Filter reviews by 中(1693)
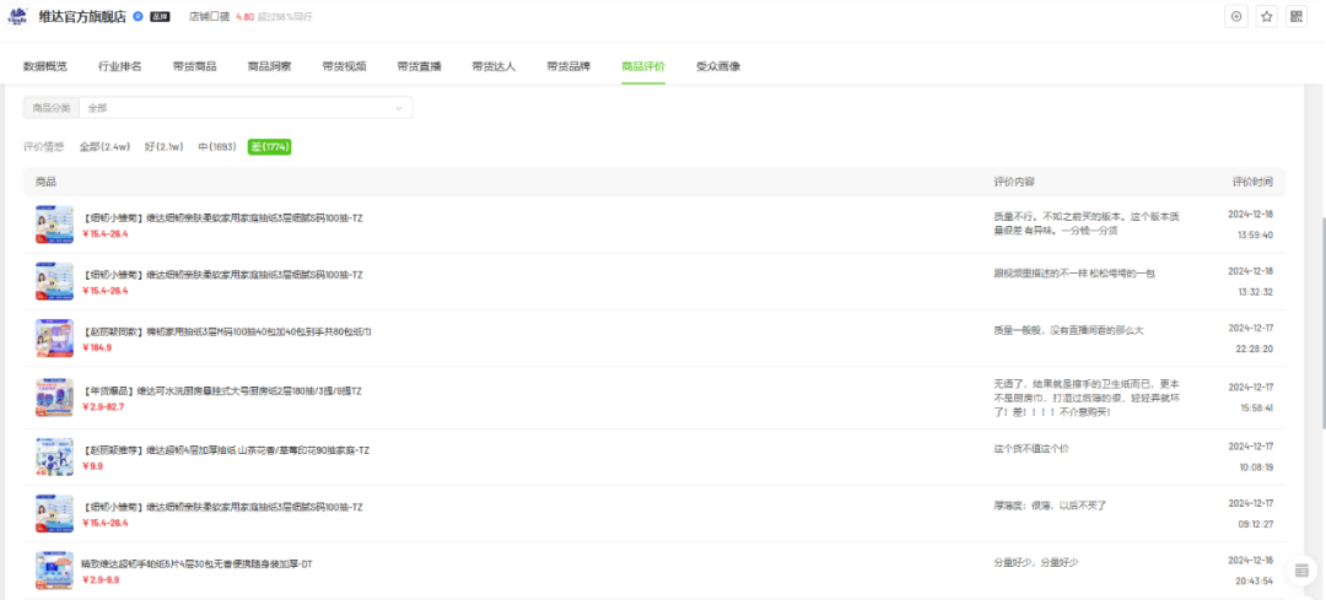Screen dimensions: 1326x601 click(x=217, y=147)
